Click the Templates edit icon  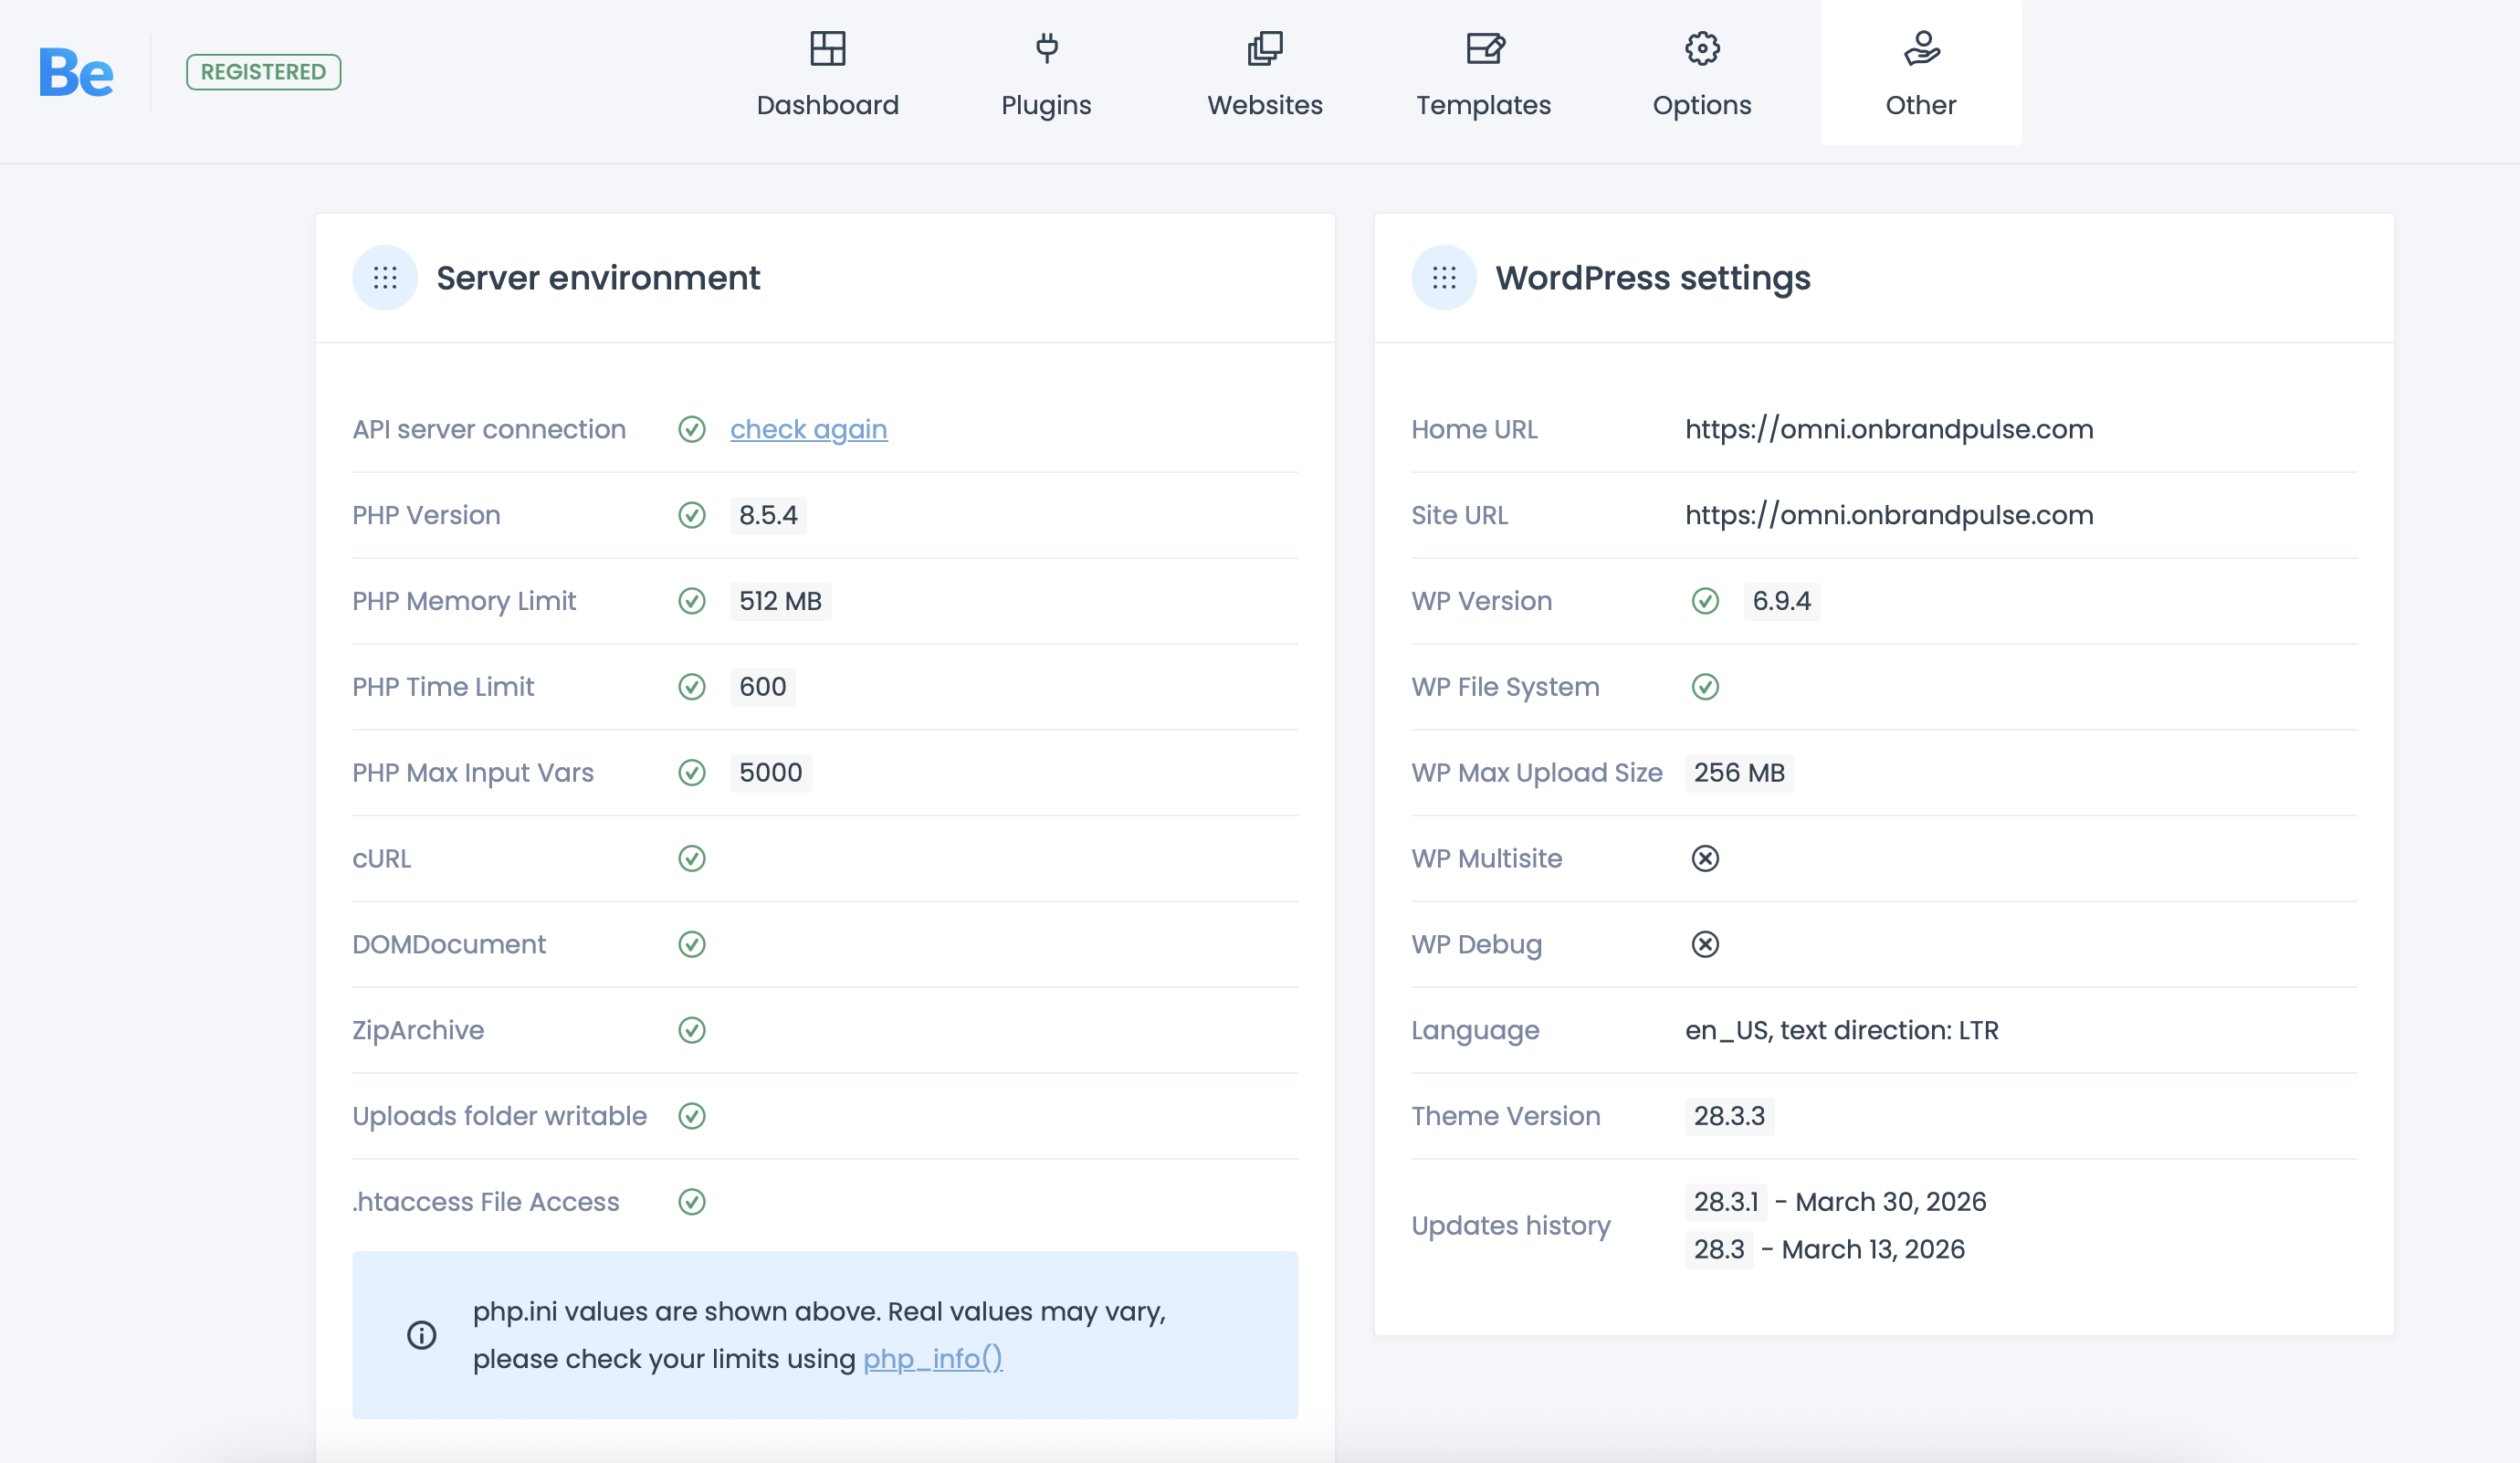pyautogui.click(x=1484, y=48)
